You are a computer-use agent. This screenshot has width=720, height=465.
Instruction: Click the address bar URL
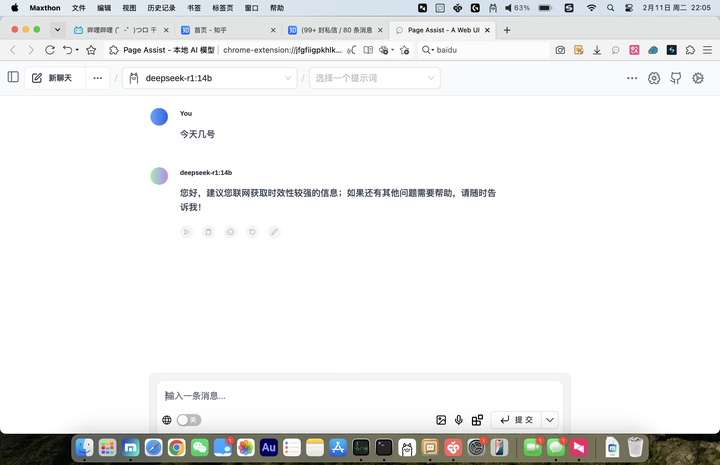pyautogui.click(x=282, y=50)
